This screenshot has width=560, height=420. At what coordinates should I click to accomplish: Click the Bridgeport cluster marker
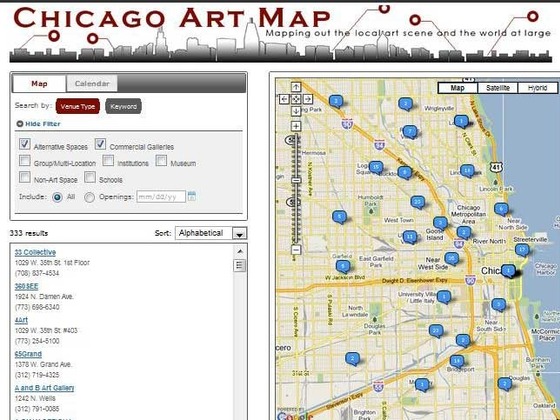coord(457,361)
